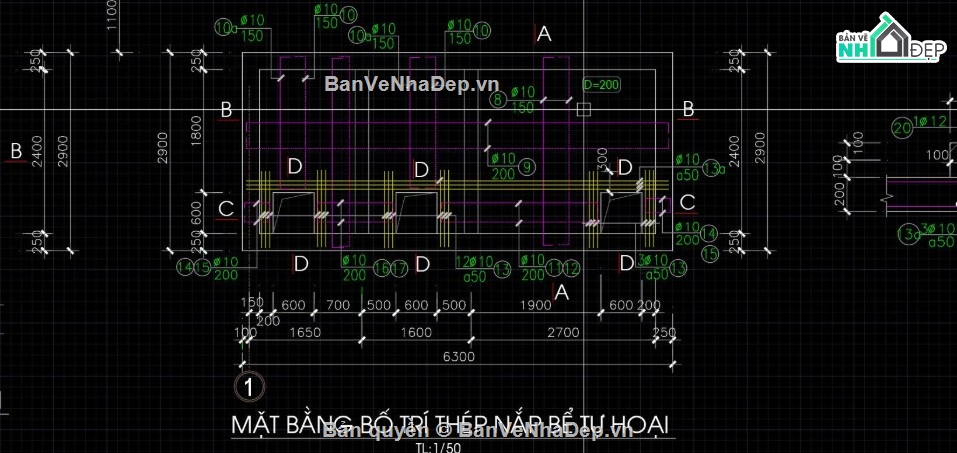Screen dimensions: 957x453
Task: Click the ⌀10/150 label next to bubble 8
Action: pos(521,100)
